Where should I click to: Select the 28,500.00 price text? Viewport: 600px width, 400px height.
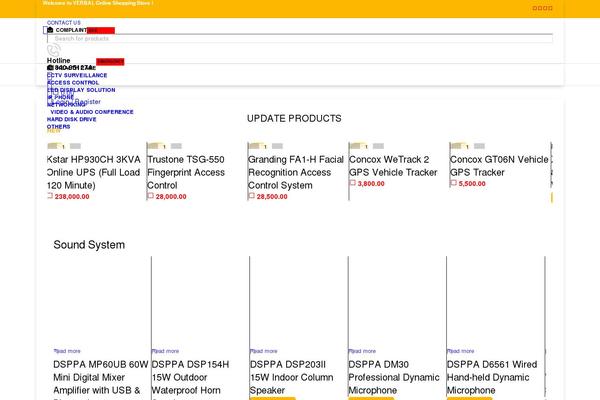[x=272, y=197]
